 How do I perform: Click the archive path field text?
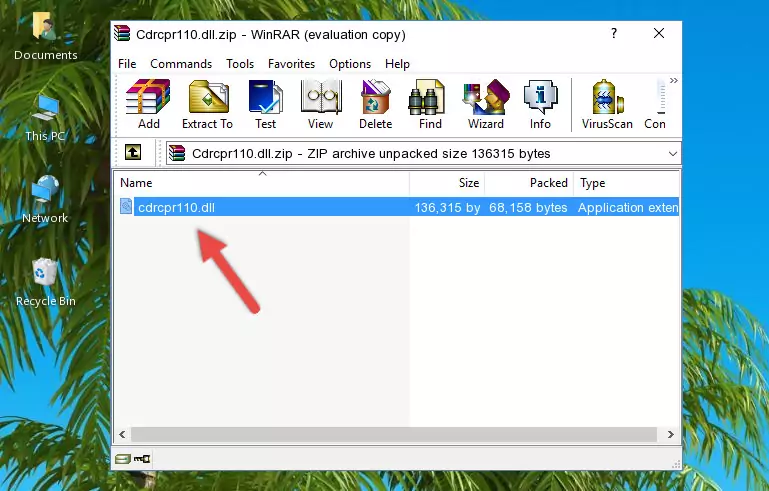[371, 154]
